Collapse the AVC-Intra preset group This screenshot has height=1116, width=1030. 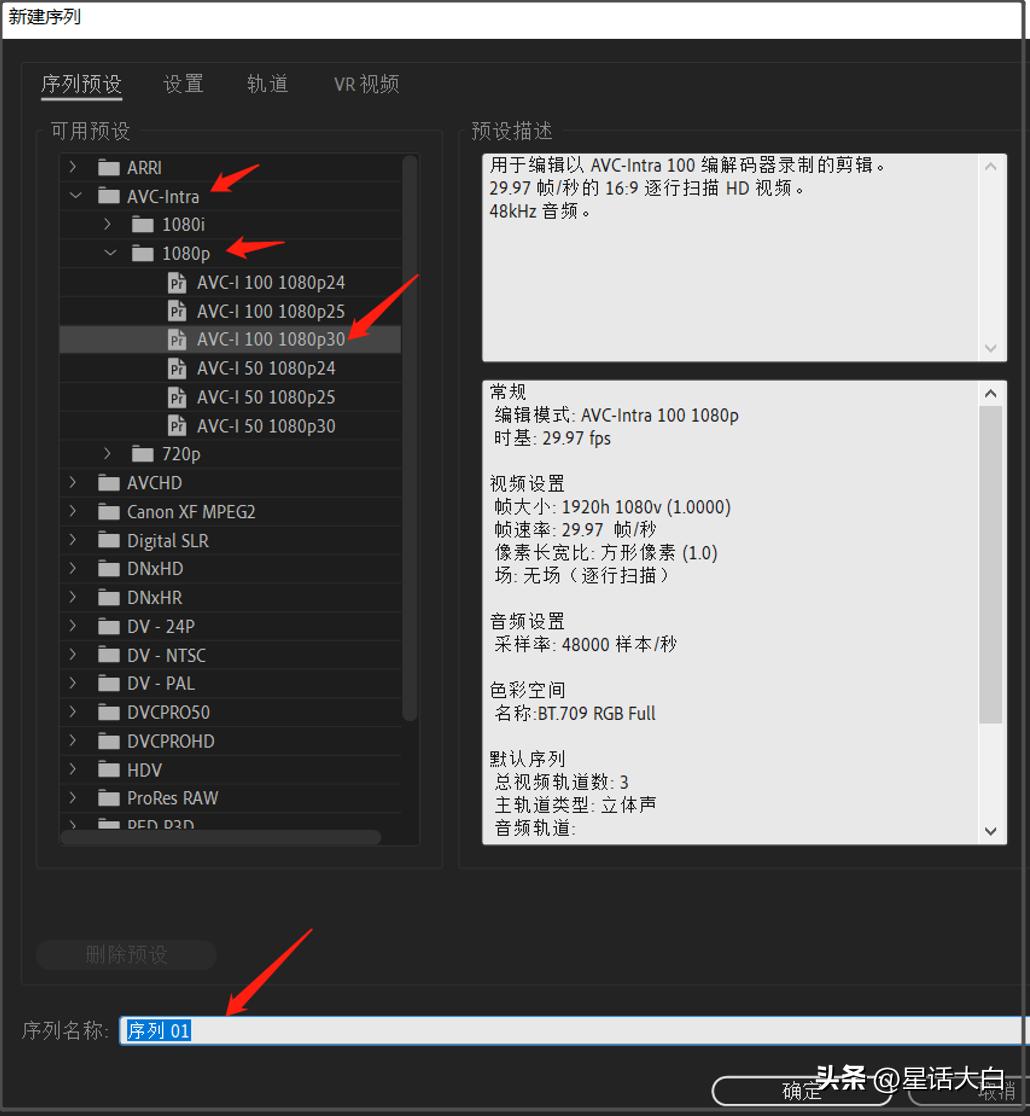[76, 195]
